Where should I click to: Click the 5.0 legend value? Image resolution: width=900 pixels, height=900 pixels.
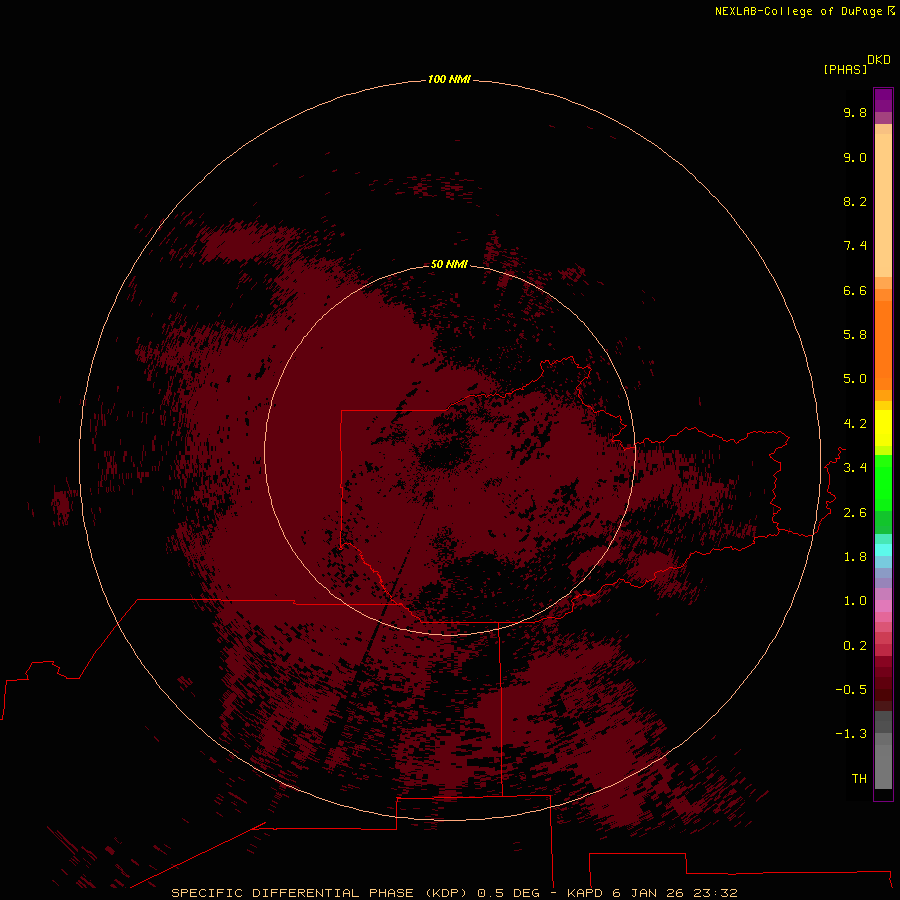tap(855, 379)
